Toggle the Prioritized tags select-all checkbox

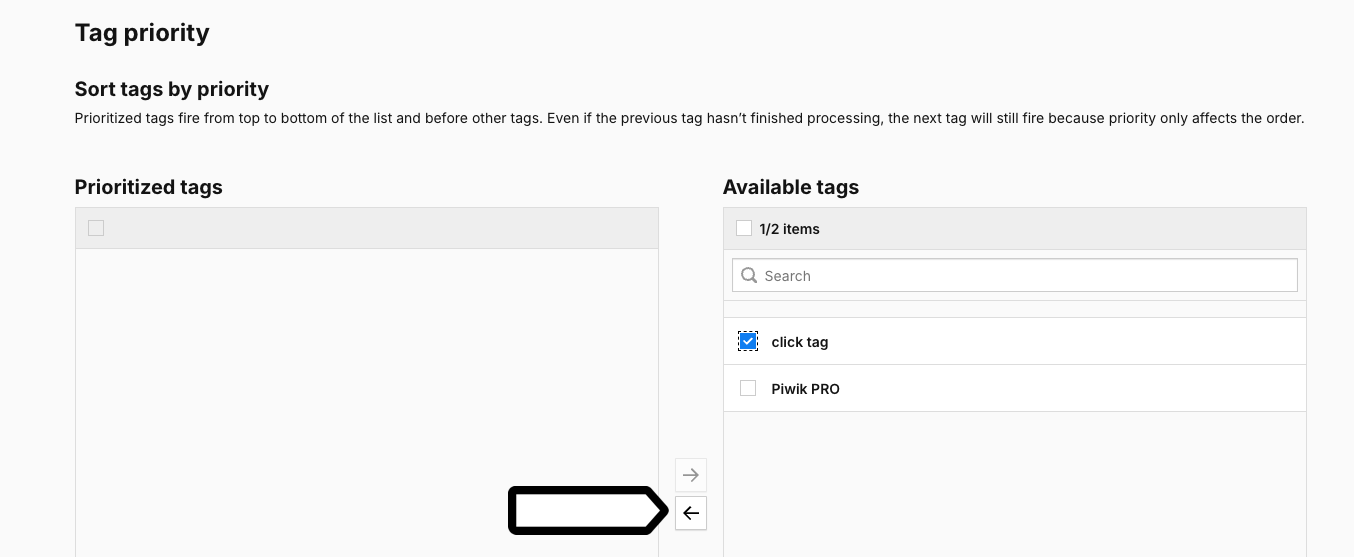click(96, 228)
